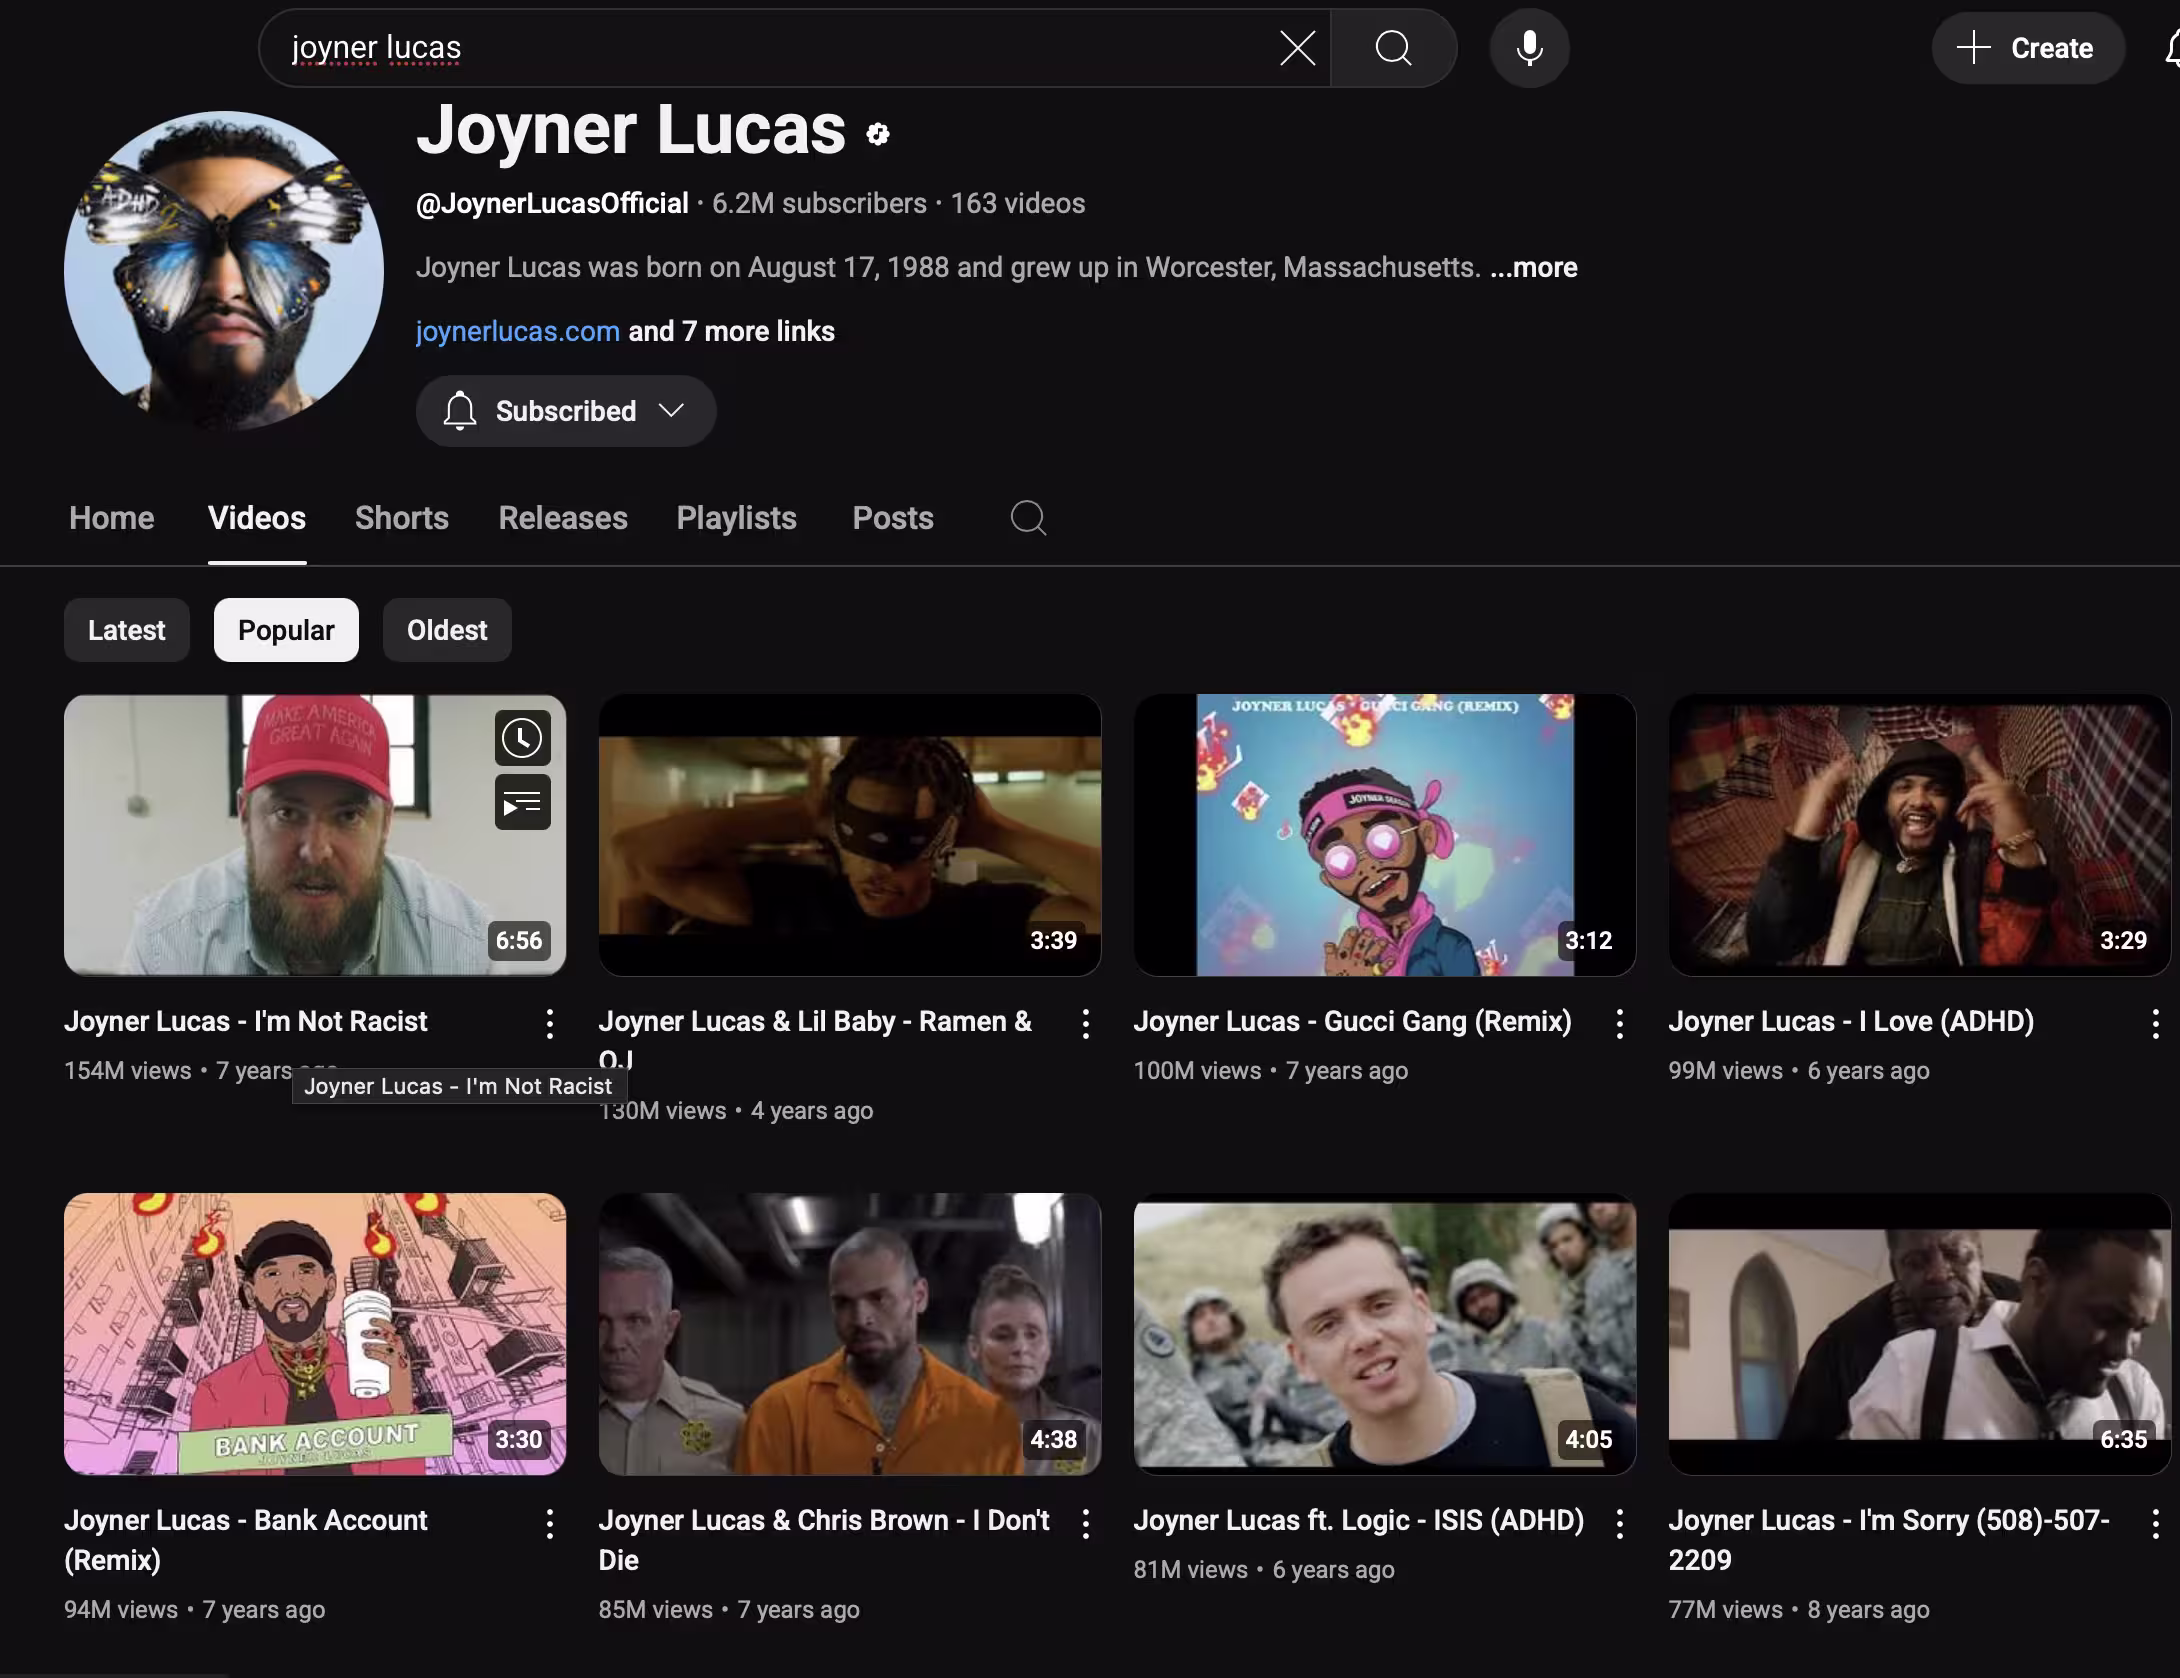
Task: Play the I'm Sorry video thumbnail
Action: coord(1919,1334)
